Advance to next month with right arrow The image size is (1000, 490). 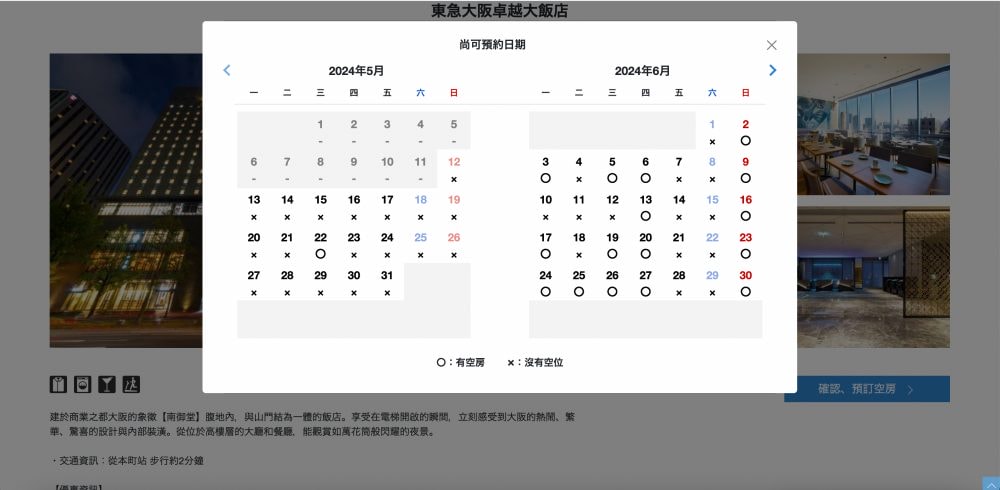(772, 70)
